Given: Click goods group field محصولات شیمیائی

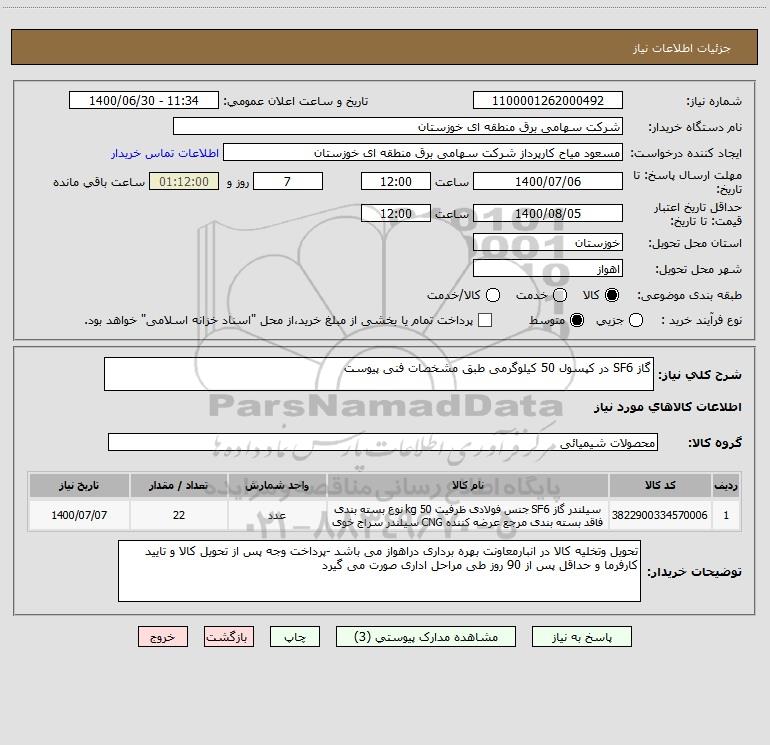Looking at the screenshot, I should tap(383, 442).
